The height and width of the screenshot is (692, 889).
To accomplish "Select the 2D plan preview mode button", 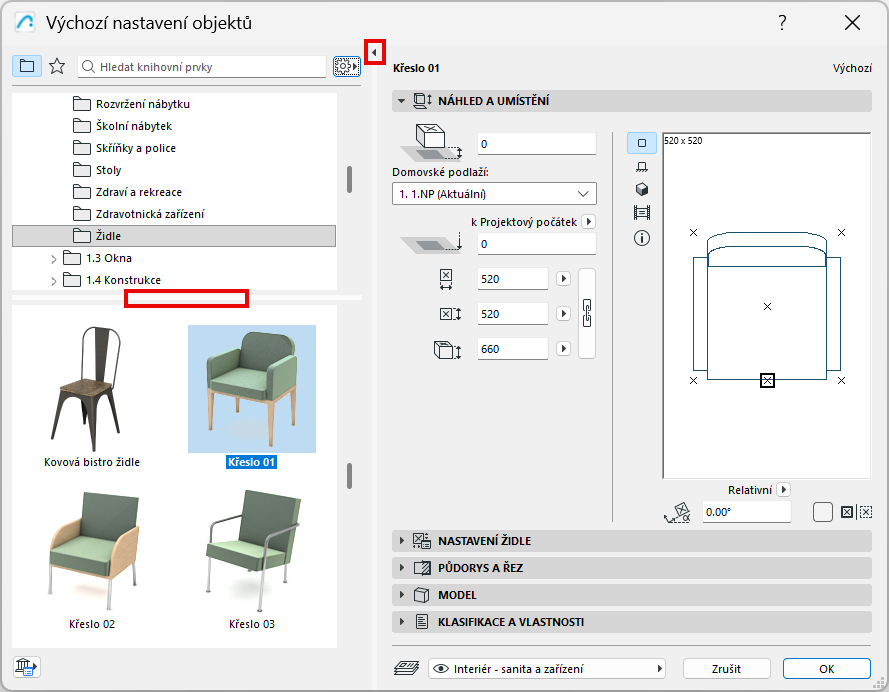I will point(642,143).
